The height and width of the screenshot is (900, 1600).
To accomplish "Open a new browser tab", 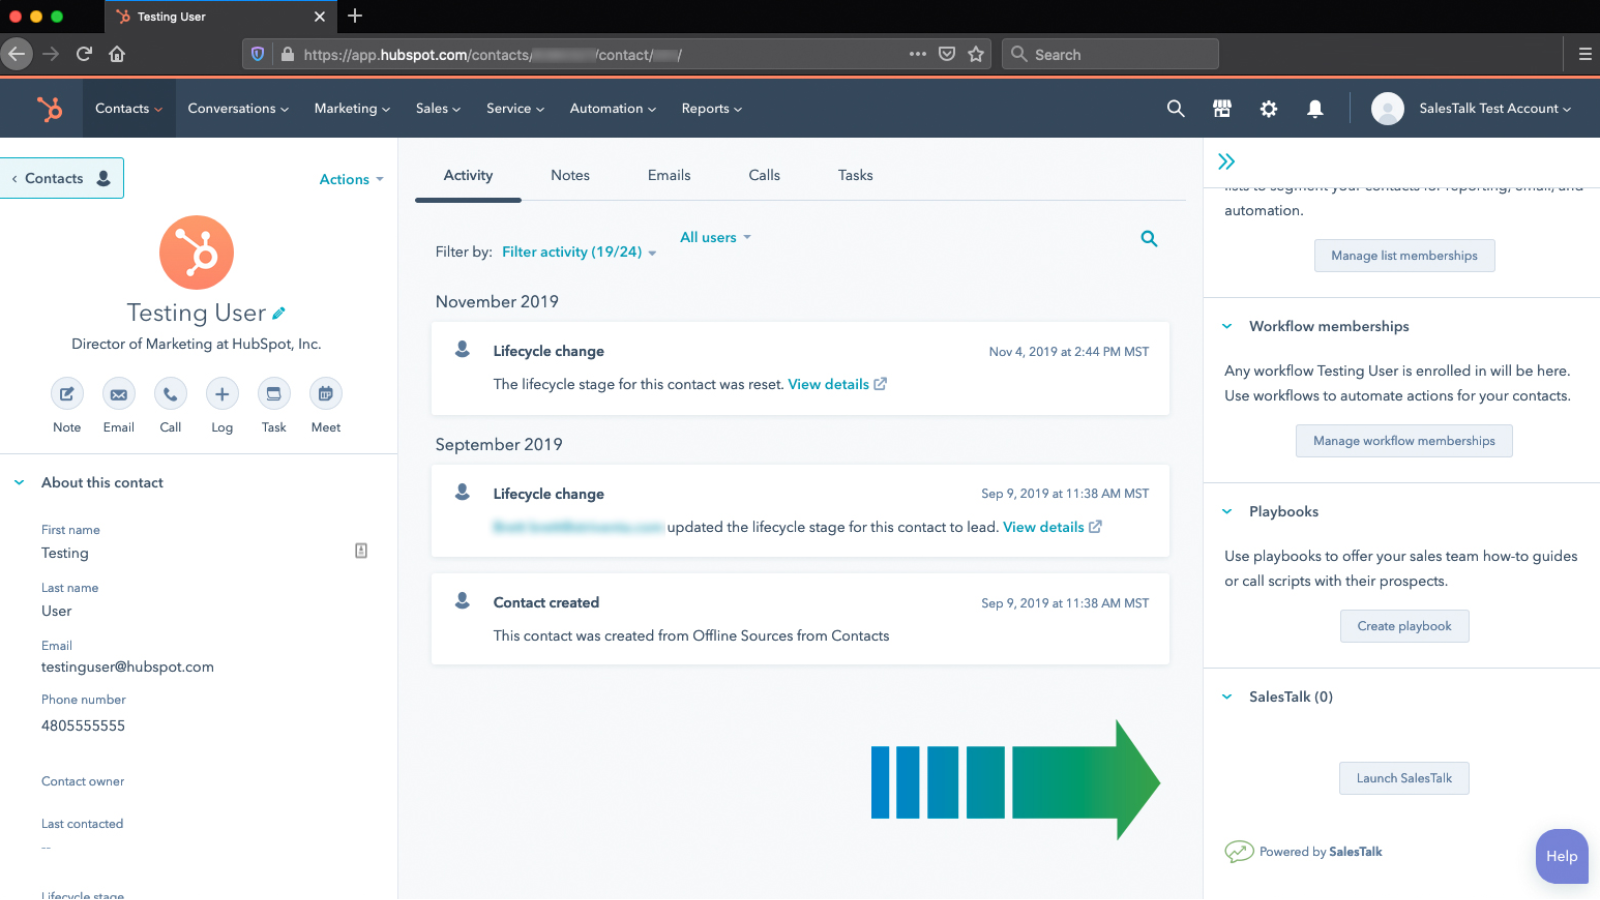I will (x=355, y=16).
